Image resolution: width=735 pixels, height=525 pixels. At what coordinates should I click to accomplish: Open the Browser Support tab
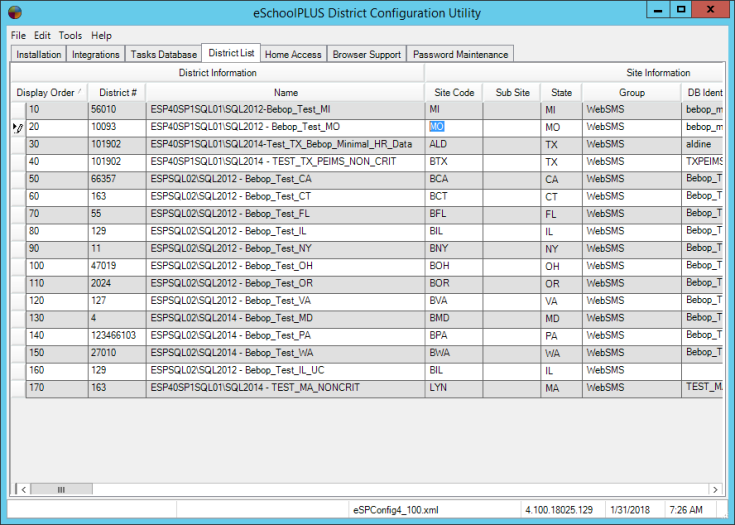[367, 55]
